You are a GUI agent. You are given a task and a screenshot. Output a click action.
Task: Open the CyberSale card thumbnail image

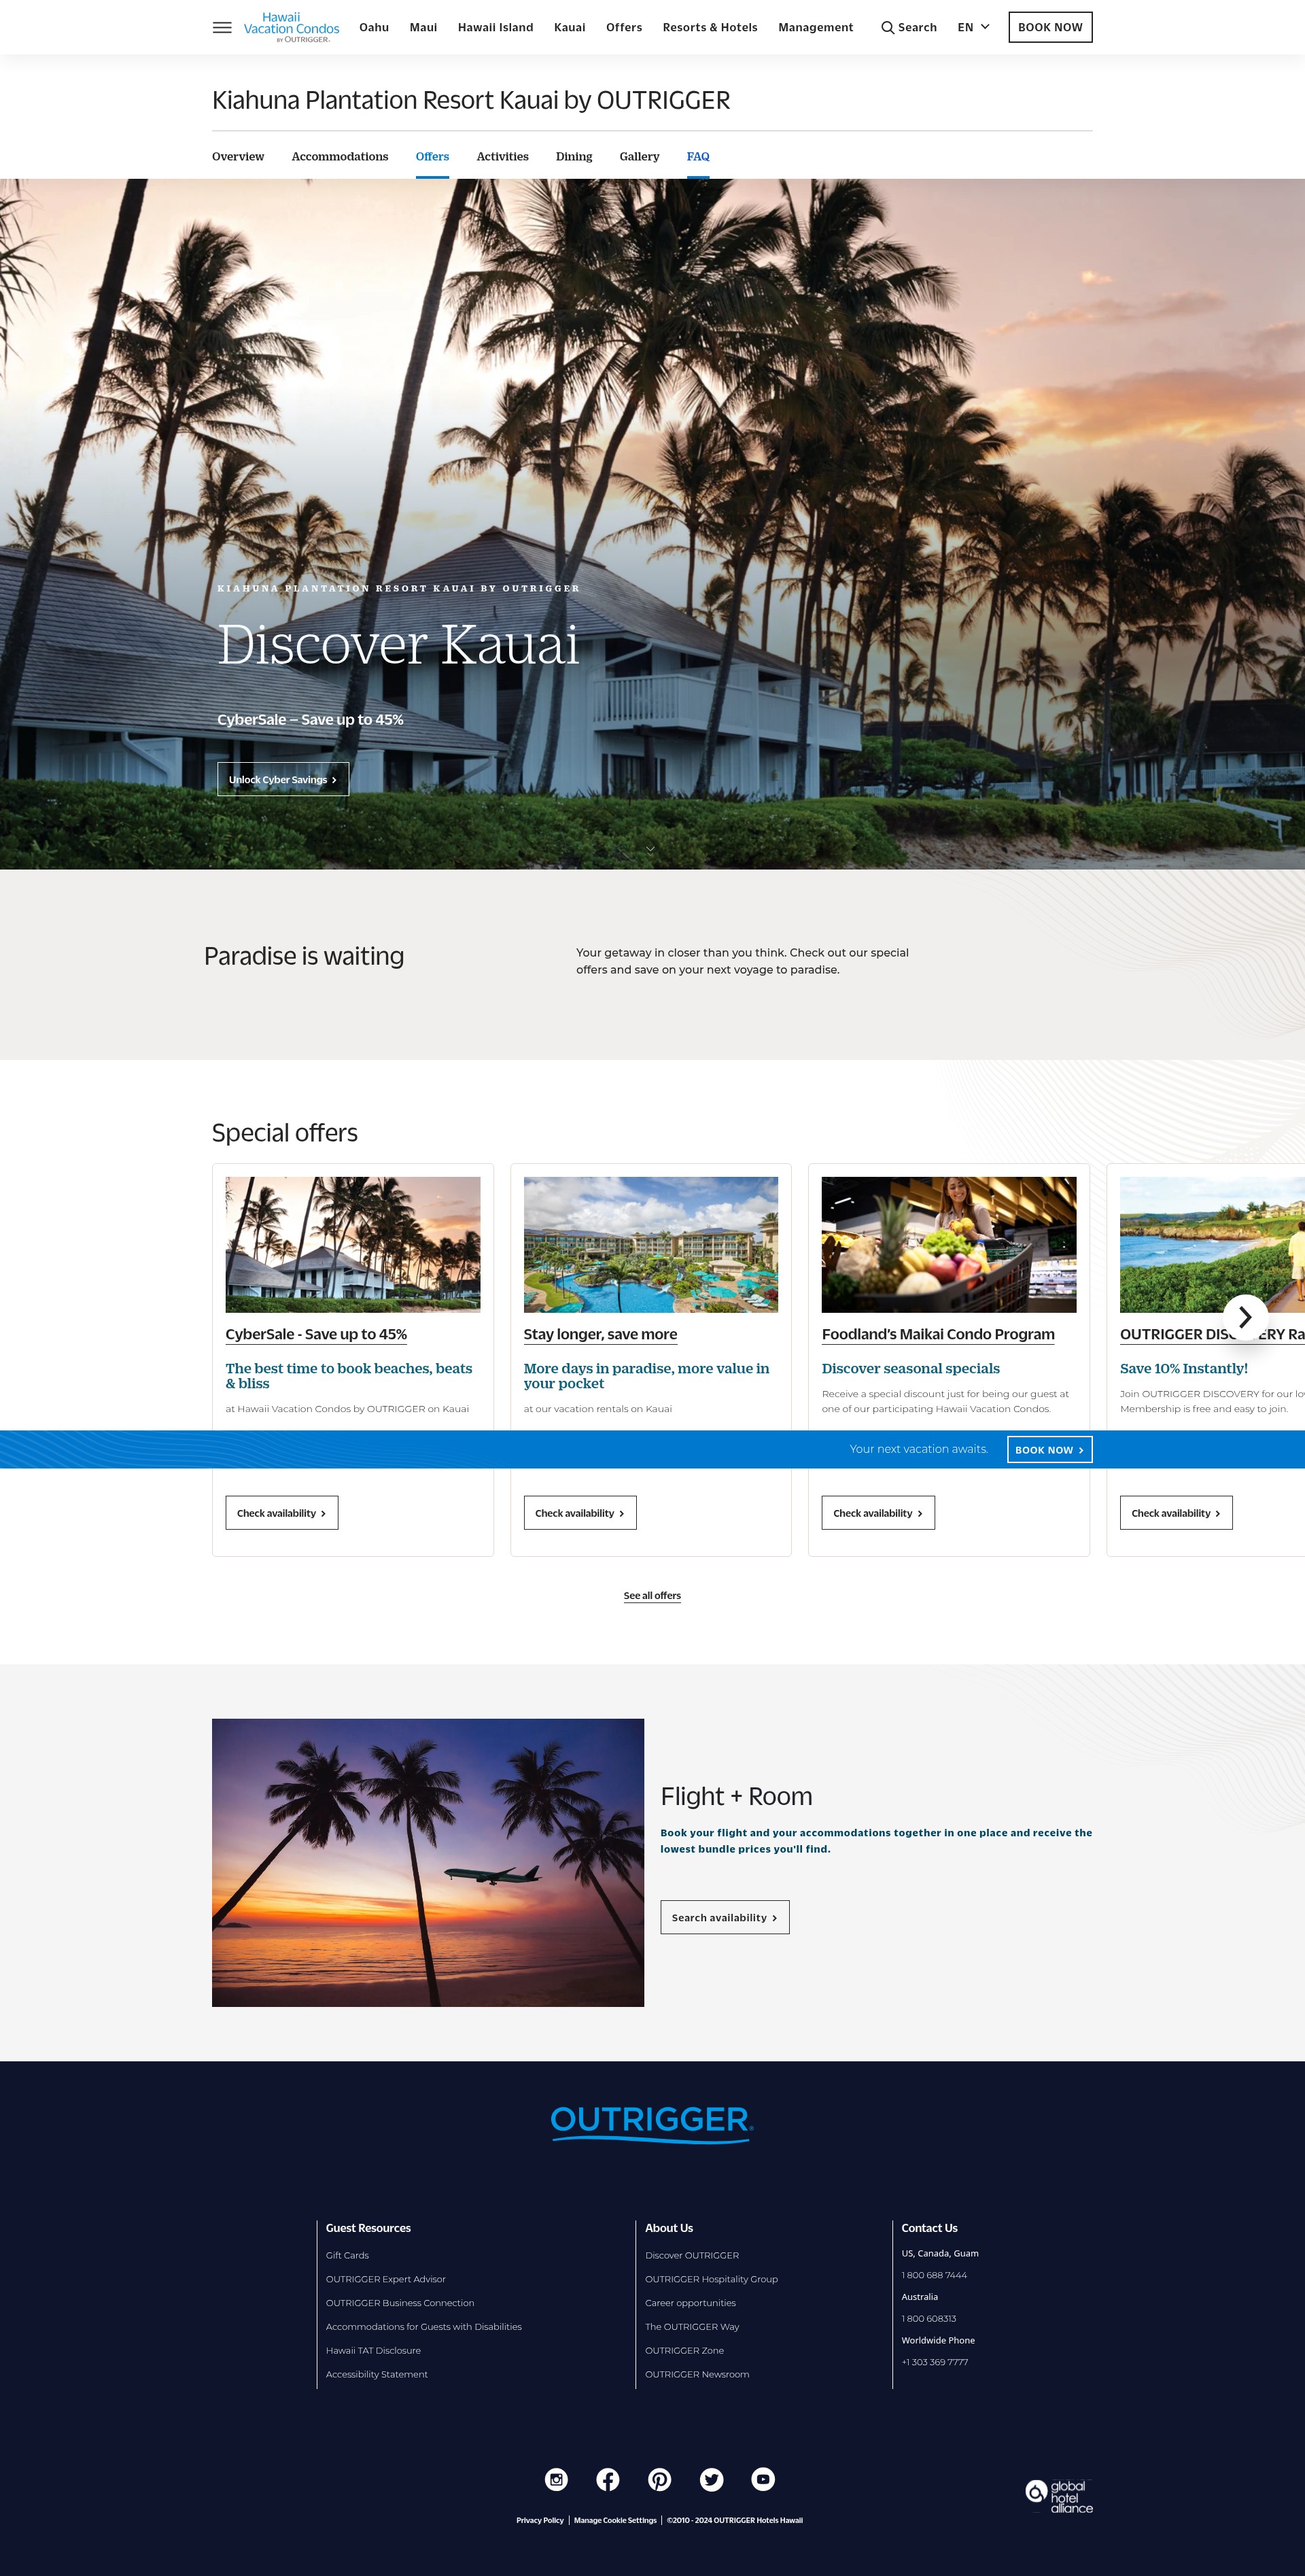353,1244
